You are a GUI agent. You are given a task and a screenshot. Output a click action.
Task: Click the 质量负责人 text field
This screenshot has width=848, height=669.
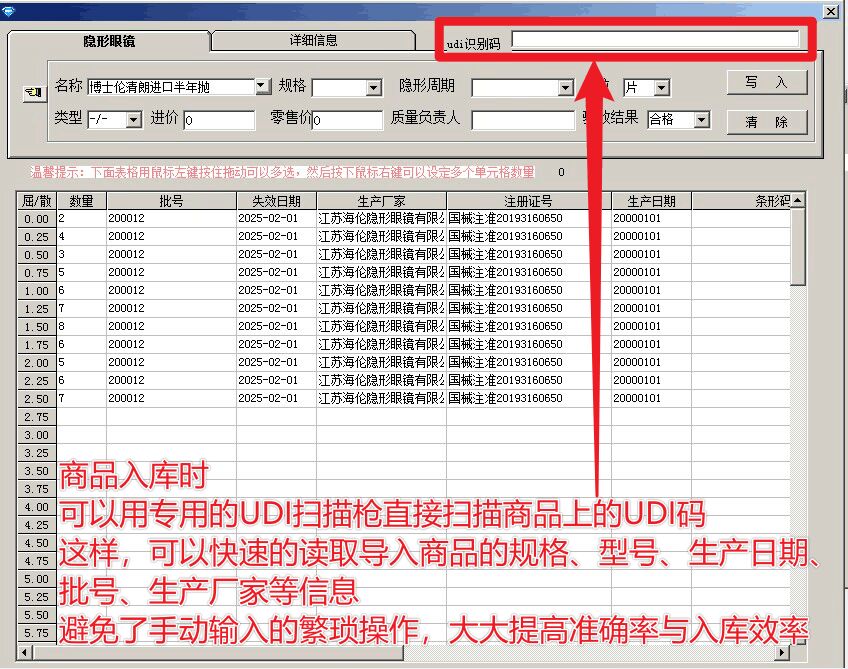coord(523,120)
